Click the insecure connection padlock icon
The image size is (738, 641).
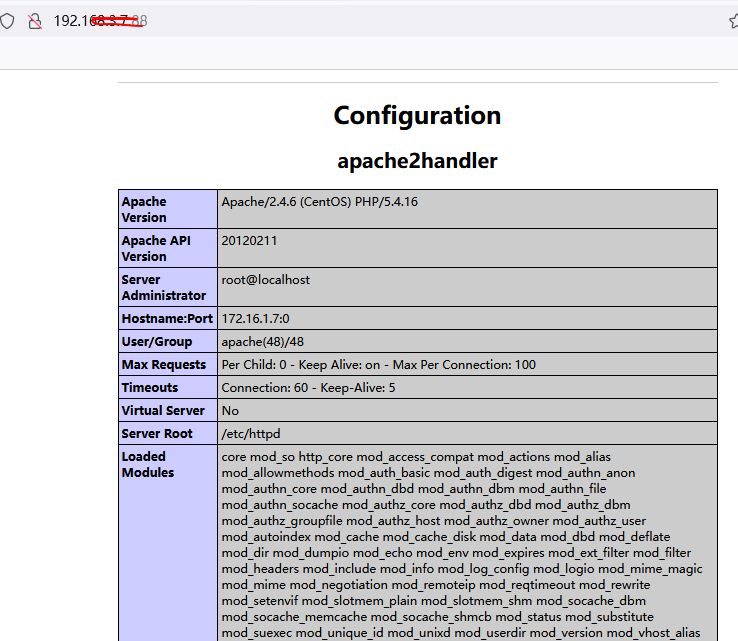34,21
